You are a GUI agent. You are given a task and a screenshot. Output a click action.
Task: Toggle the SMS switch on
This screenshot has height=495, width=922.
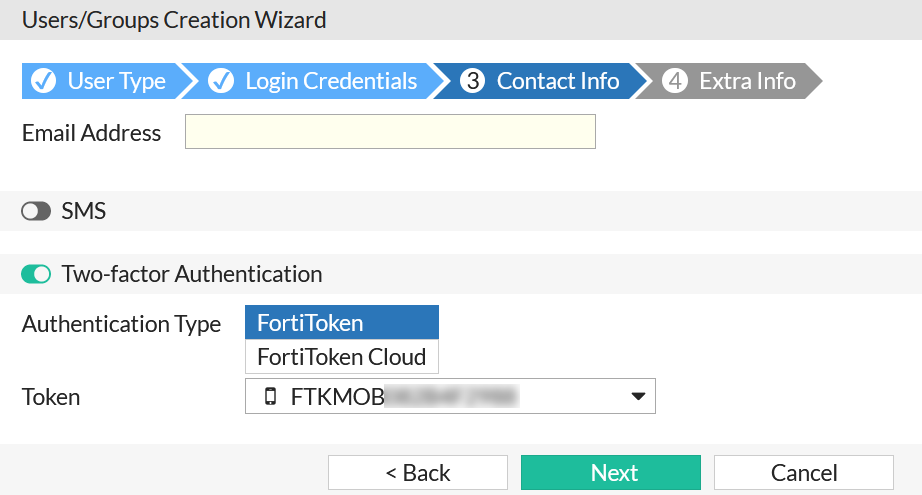(x=36, y=211)
